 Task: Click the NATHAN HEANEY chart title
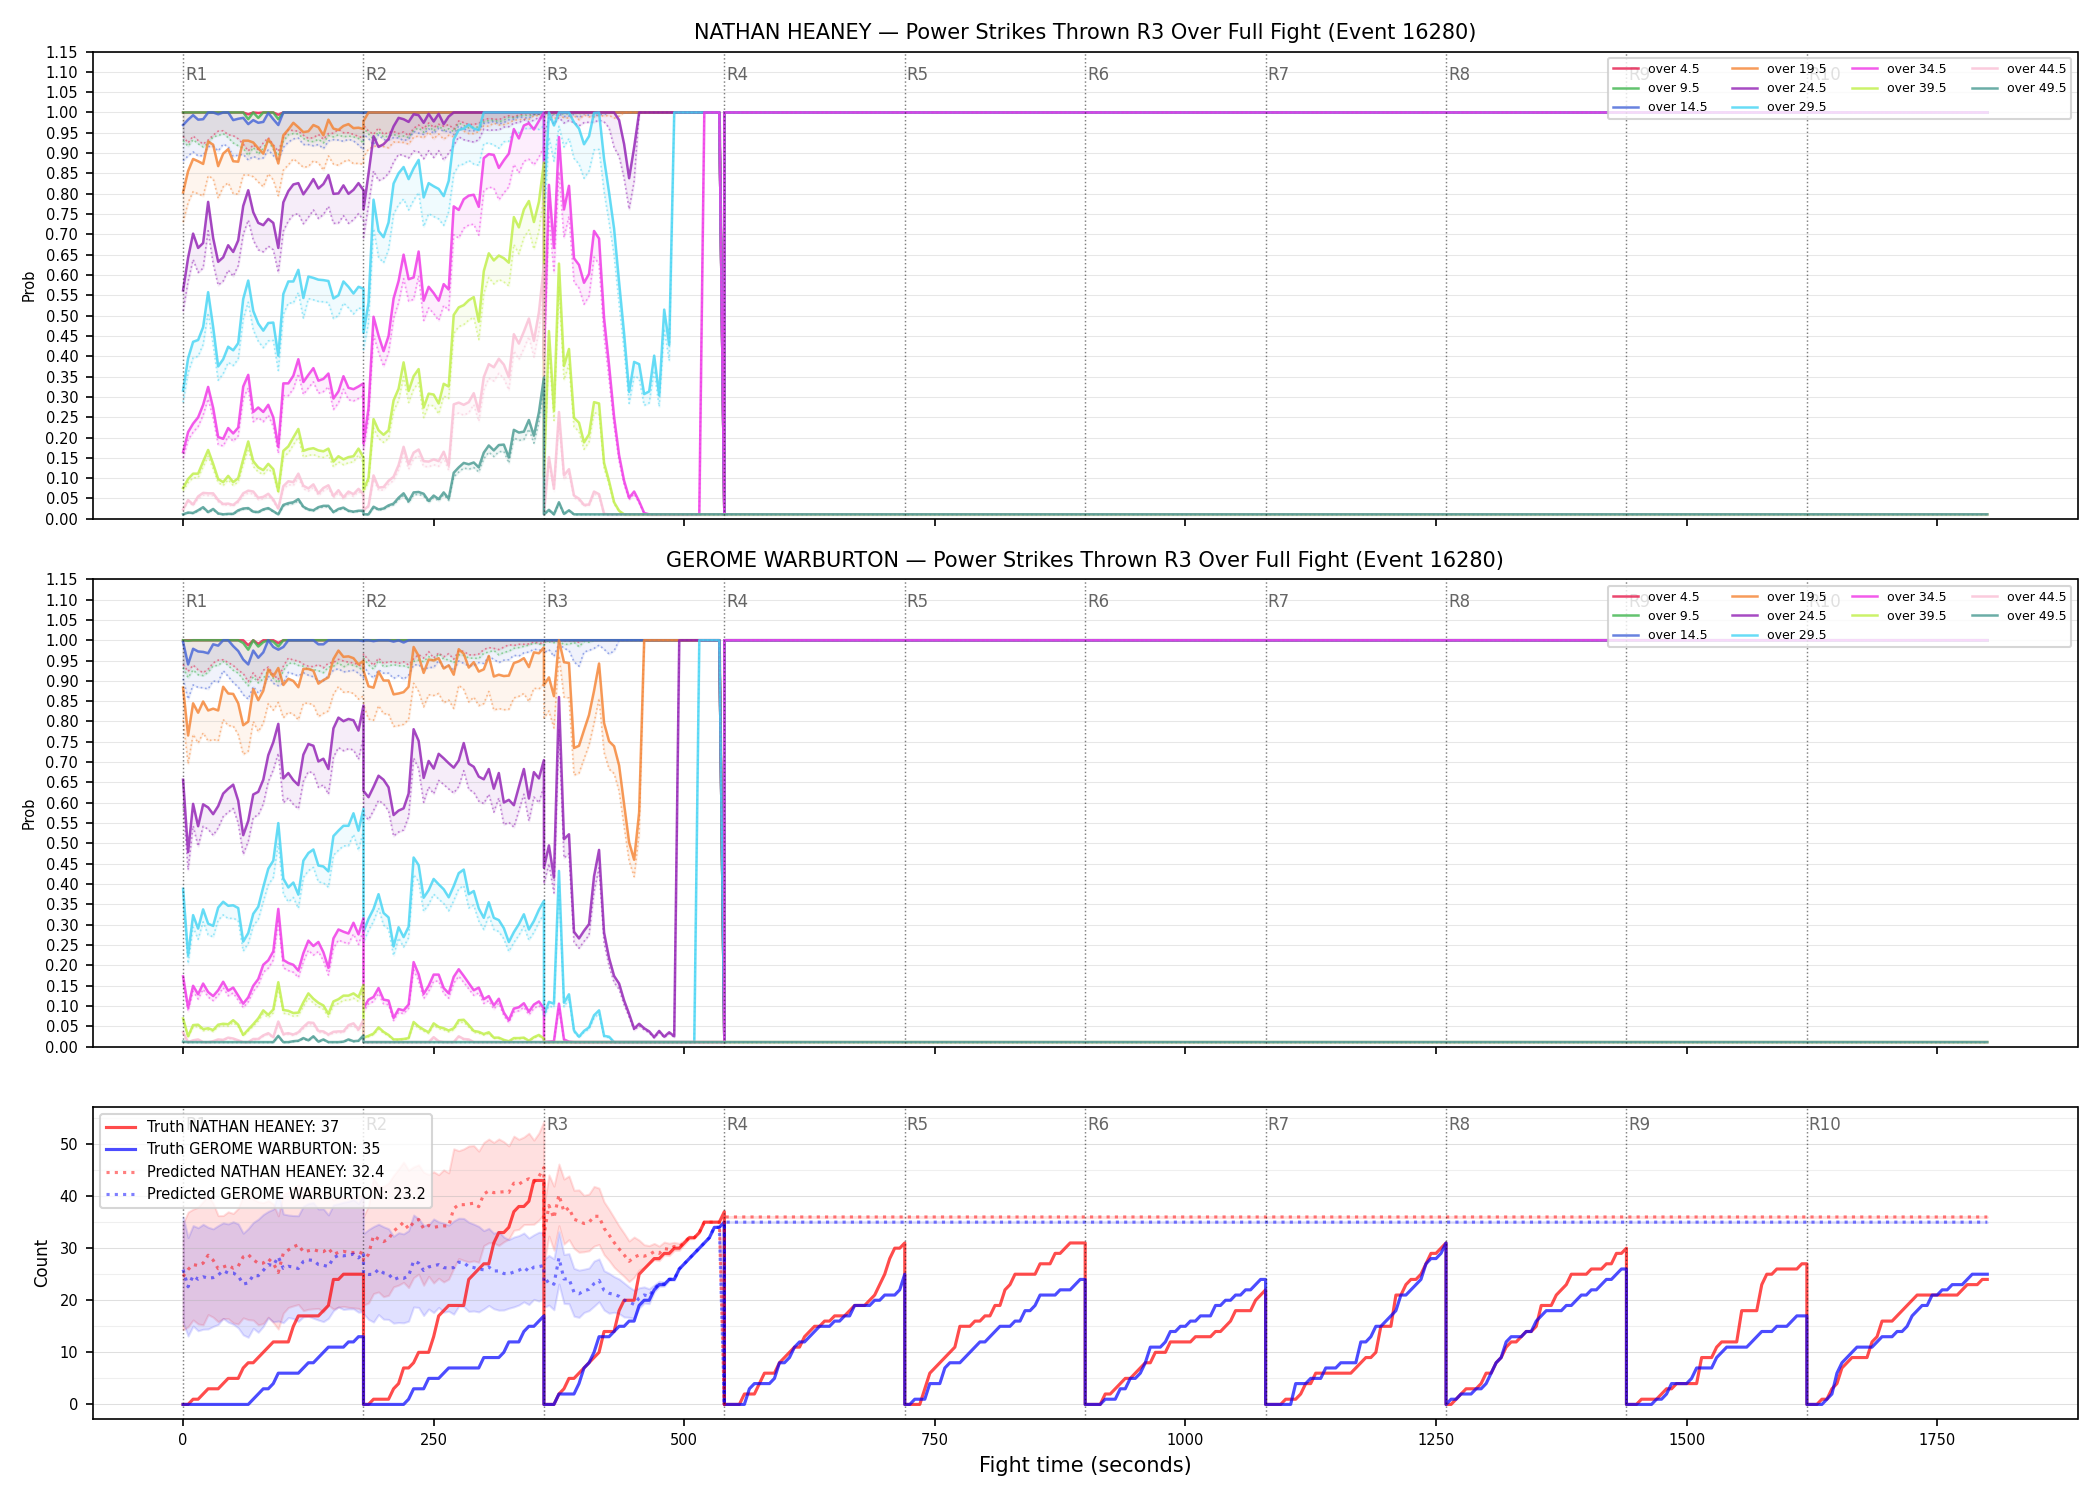[1085, 32]
